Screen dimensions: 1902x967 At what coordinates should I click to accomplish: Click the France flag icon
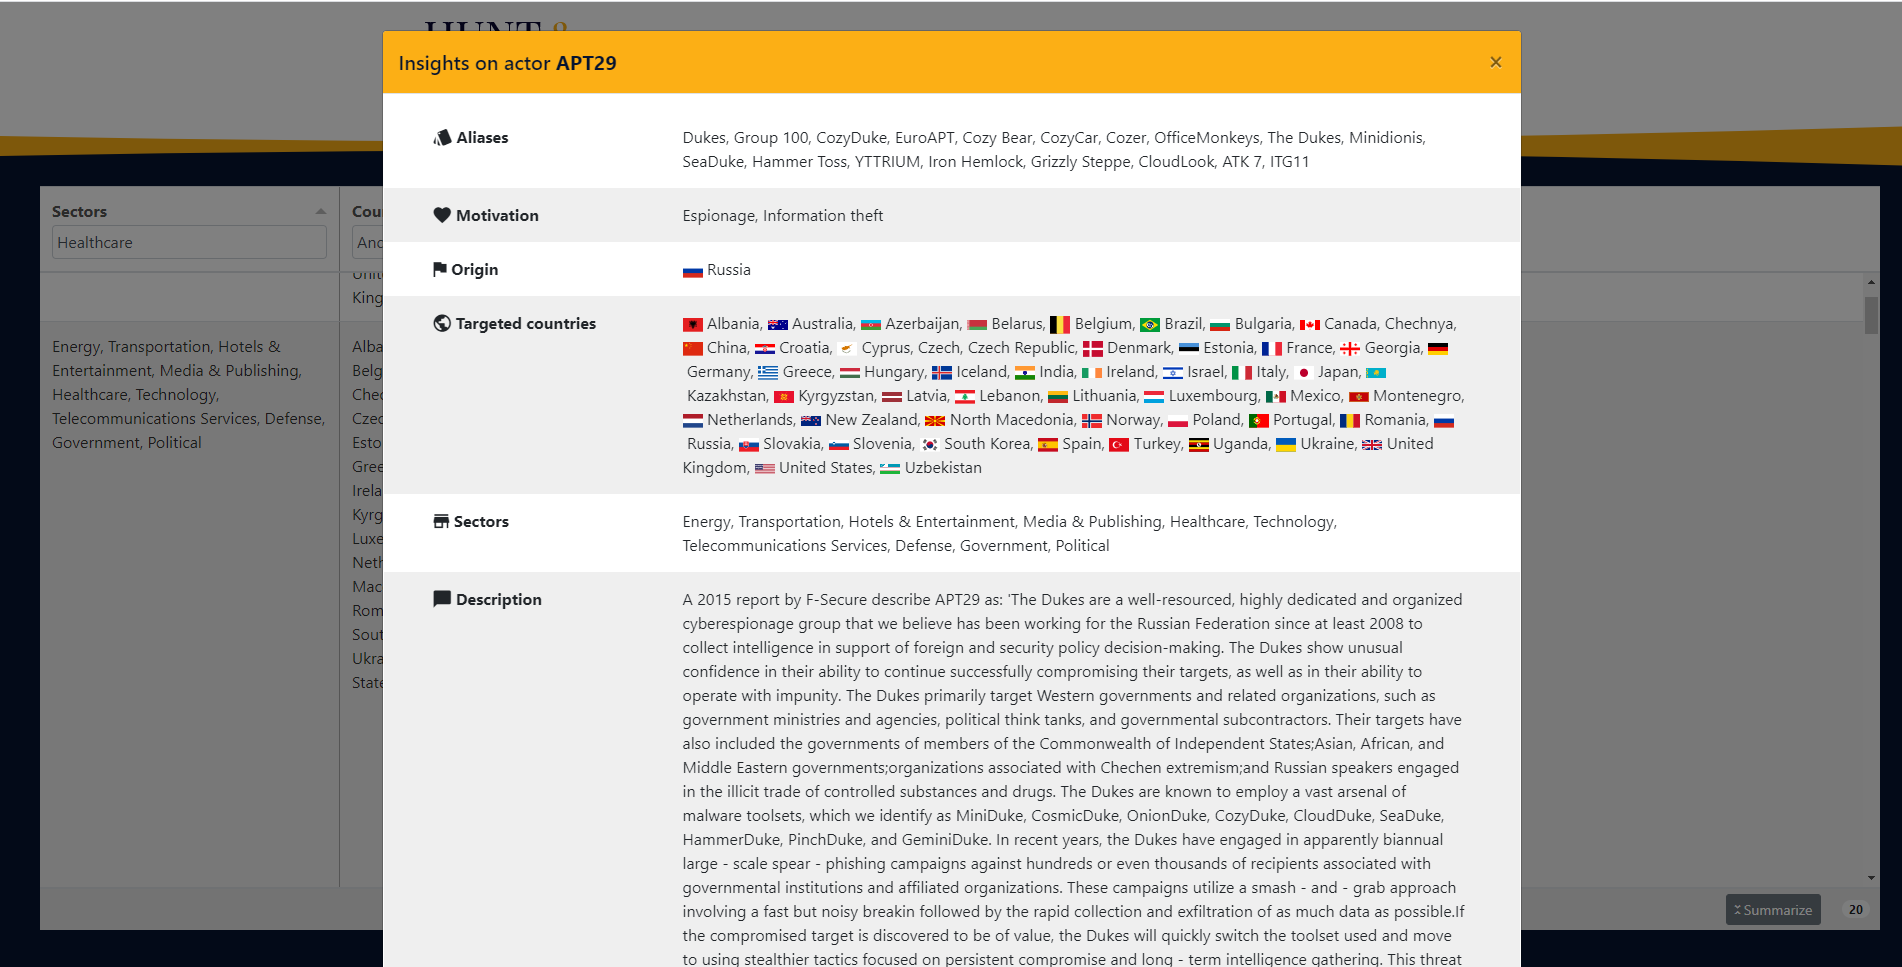(1272, 349)
